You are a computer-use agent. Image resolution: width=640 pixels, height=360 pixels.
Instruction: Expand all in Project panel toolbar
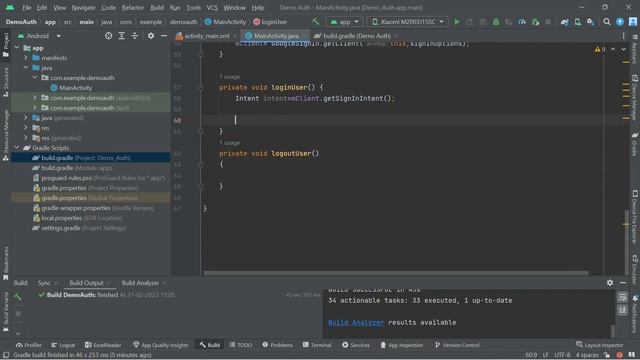(122, 36)
